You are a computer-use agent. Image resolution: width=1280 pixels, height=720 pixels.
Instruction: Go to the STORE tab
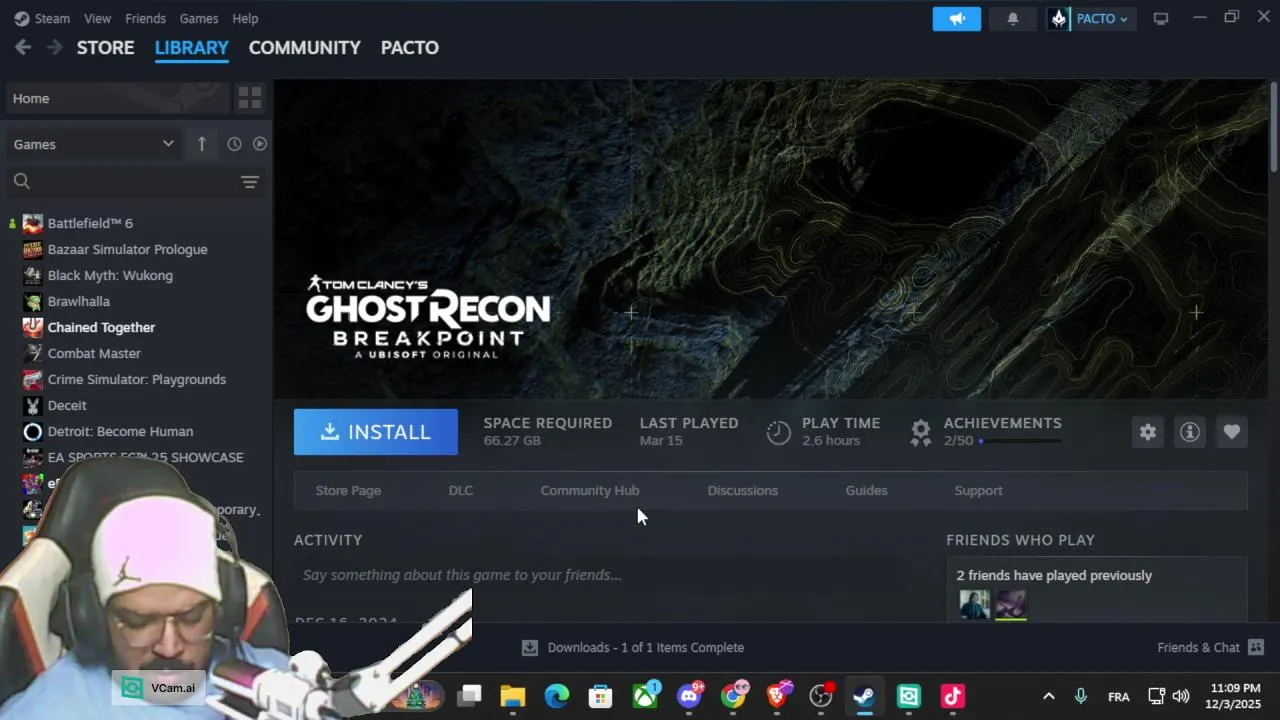106,47
